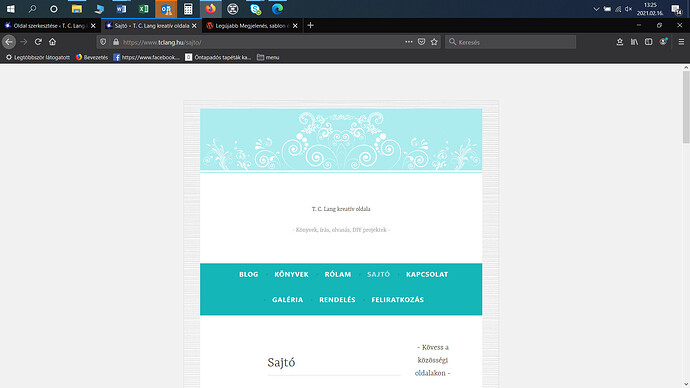Show hidden system tray icons
Image resolution: width=690 pixels, height=388 pixels.
(596, 9)
